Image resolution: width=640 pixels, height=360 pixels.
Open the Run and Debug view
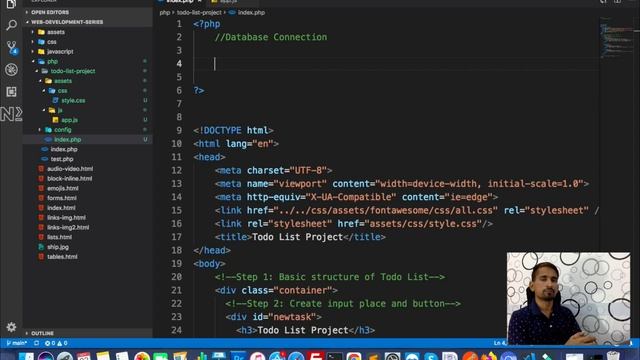pos(11,69)
